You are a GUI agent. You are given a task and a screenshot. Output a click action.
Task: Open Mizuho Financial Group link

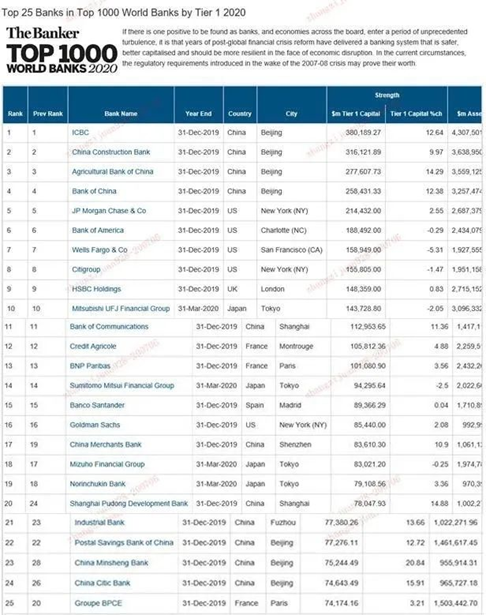point(107,464)
